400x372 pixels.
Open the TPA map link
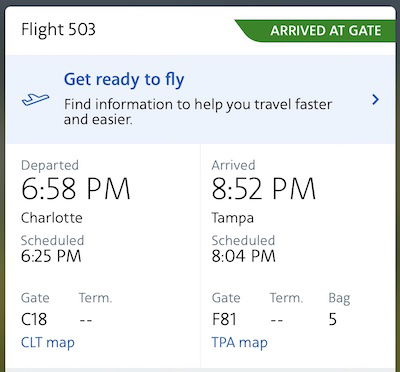pyautogui.click(x=239, y=343)
